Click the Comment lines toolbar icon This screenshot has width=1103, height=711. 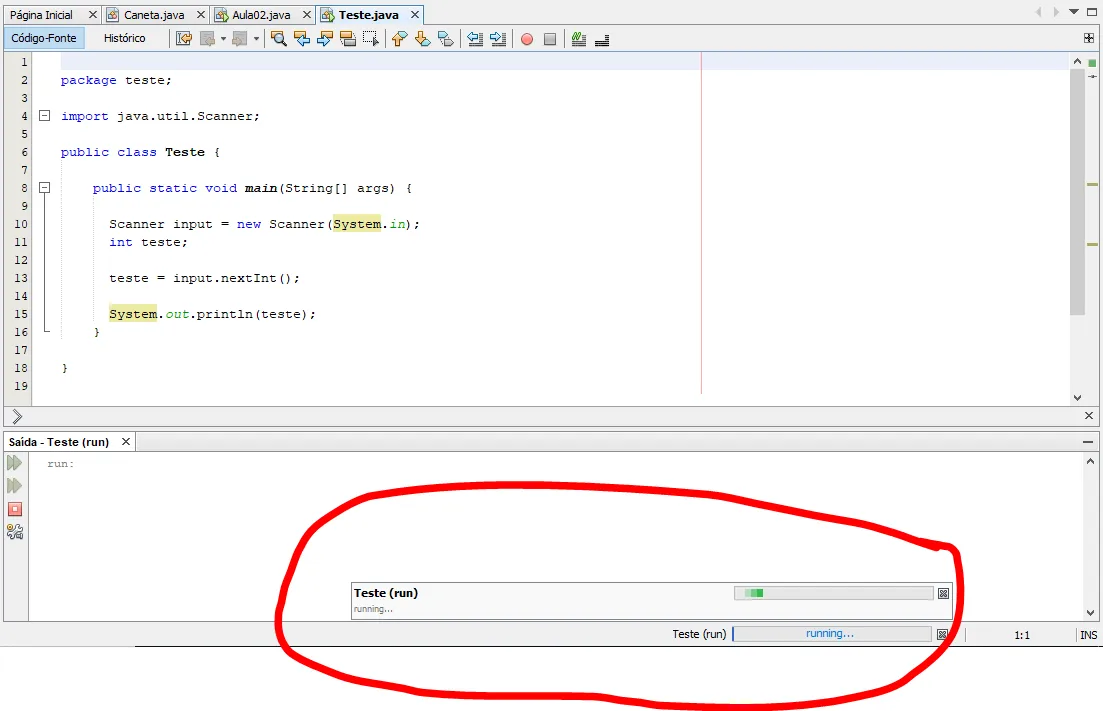pos(579,39)
